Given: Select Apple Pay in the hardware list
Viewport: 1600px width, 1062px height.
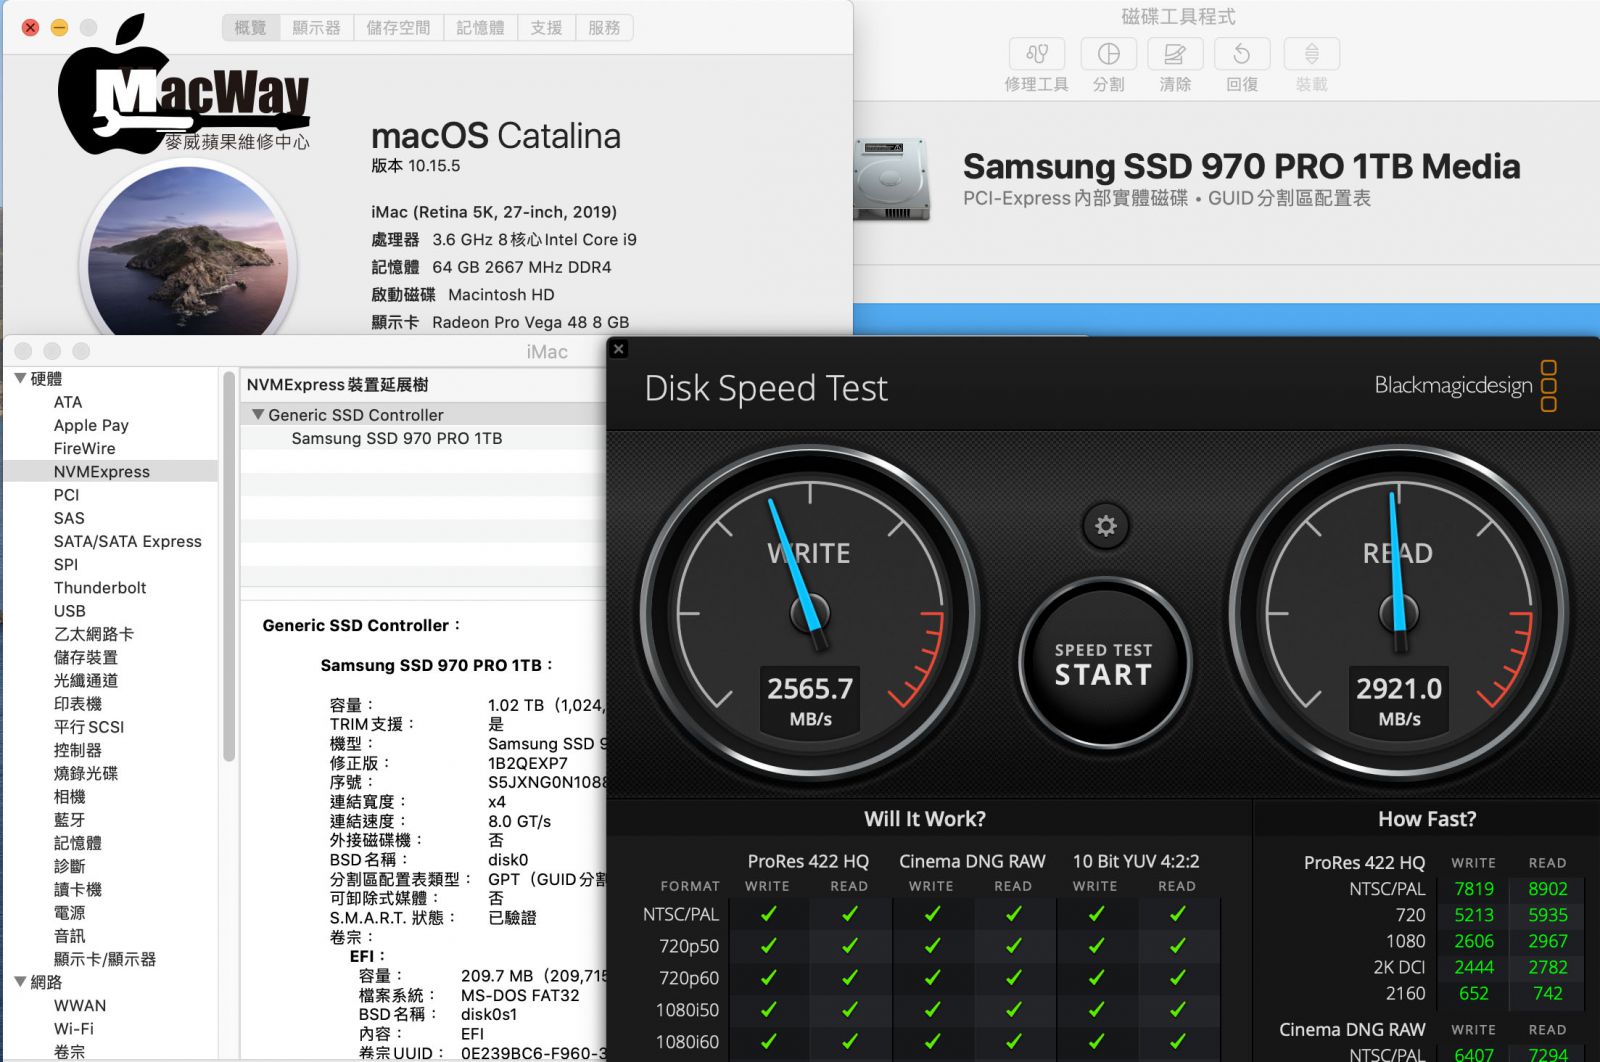Looking at the screenshot, I should [x=91, y=425].
